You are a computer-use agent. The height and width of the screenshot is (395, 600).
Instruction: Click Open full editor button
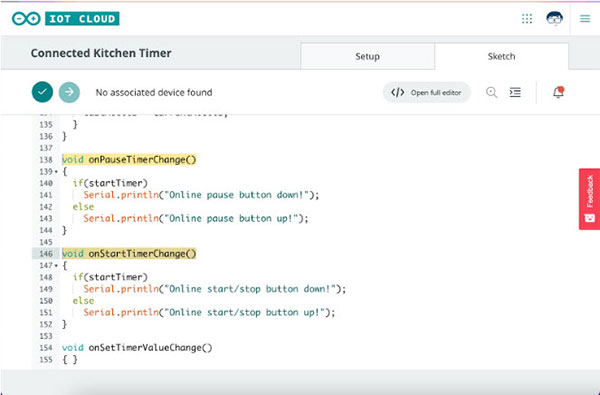(x=427, y=93)
